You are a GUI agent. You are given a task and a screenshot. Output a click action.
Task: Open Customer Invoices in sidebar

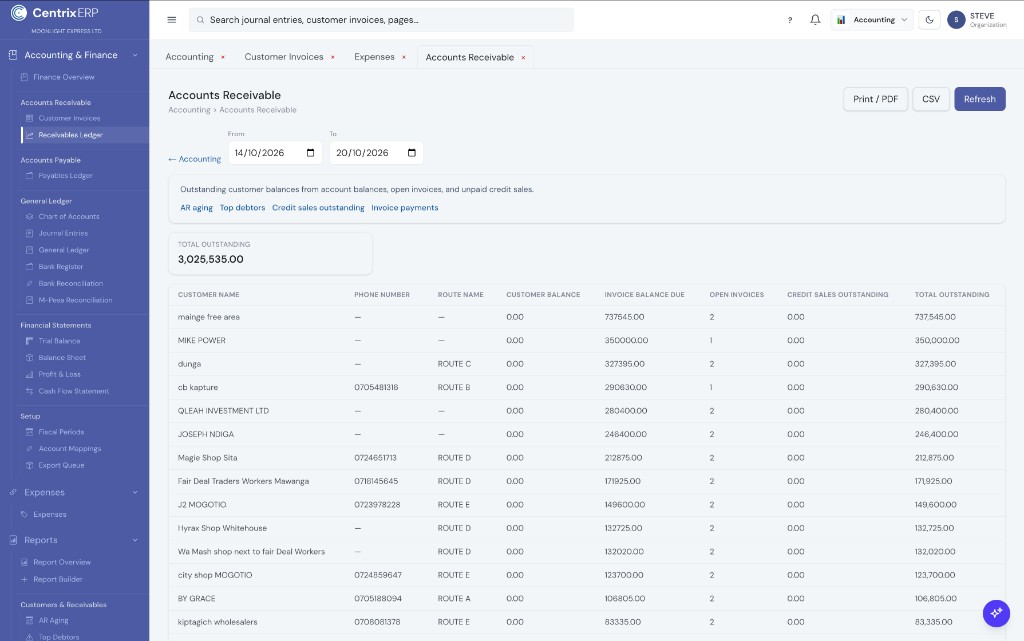[x=69, y=118]
